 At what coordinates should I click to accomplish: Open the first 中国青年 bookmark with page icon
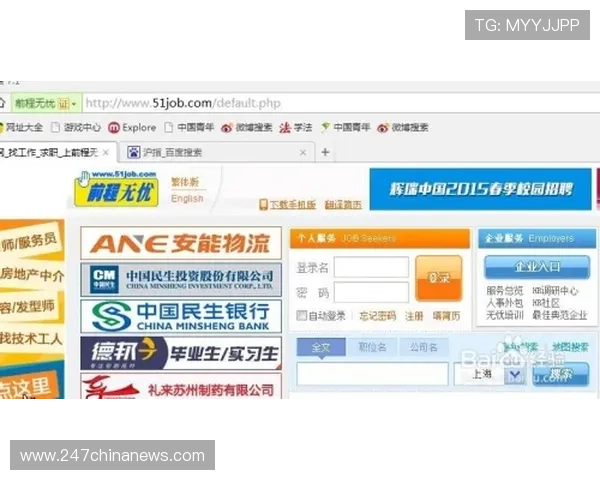tap(189, 127)
